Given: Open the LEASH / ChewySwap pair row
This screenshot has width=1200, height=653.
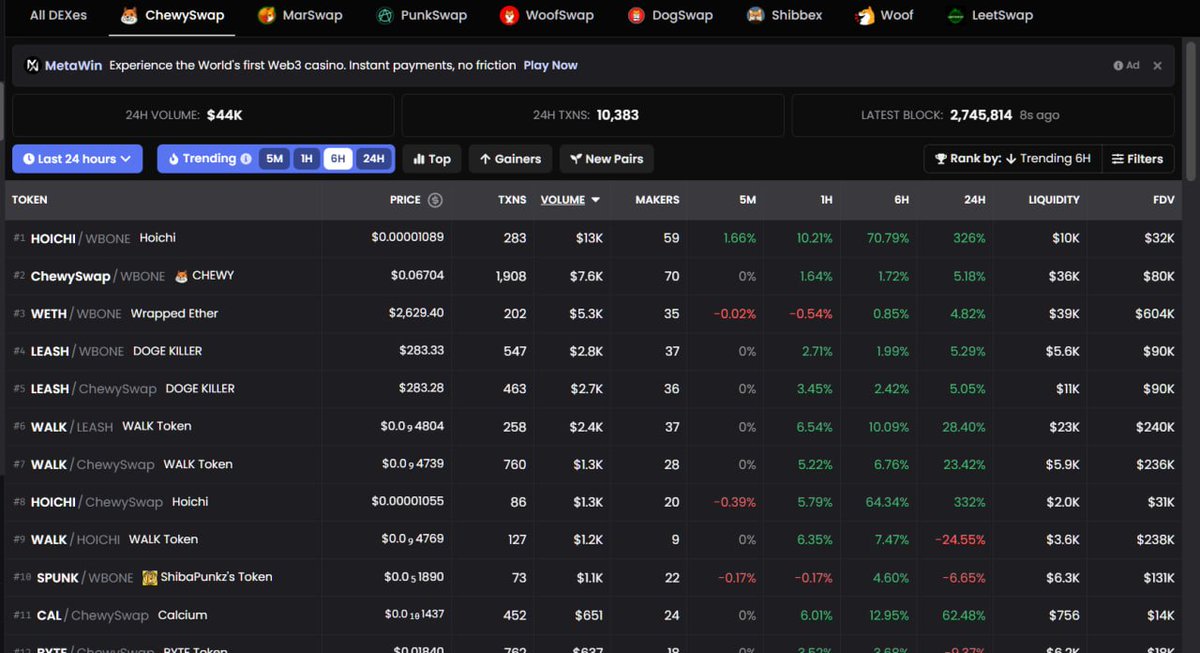Looking at the screenshot, I should click(596, 389).
